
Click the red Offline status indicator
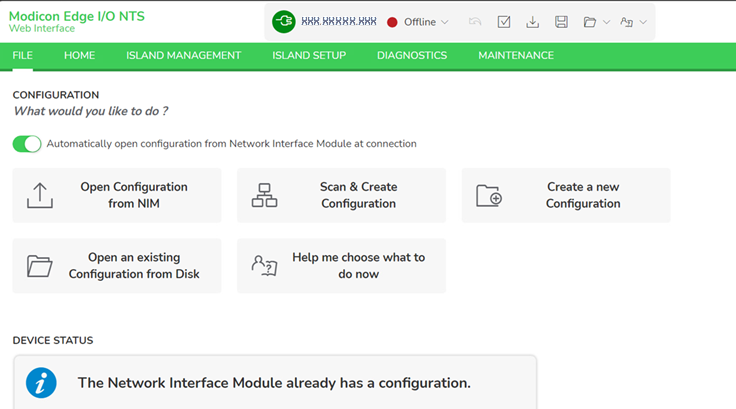pyautogui.click(x=392, y=22)
